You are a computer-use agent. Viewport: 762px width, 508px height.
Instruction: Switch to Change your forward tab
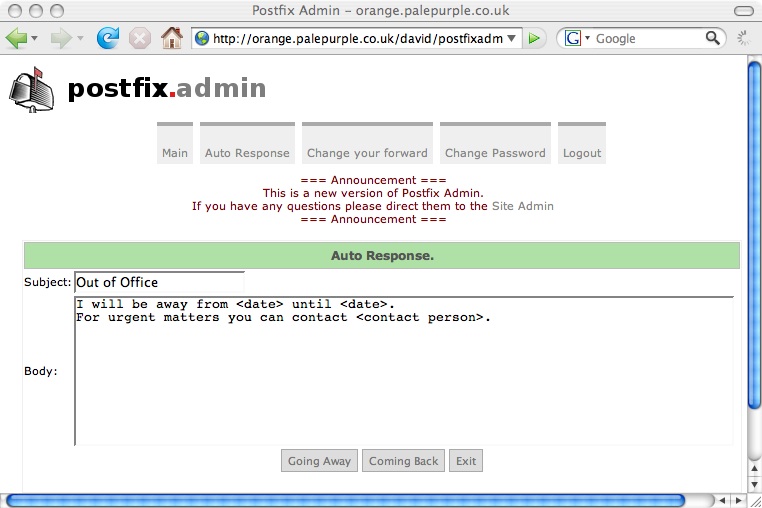pyautogui.click(x=367, y=152)
